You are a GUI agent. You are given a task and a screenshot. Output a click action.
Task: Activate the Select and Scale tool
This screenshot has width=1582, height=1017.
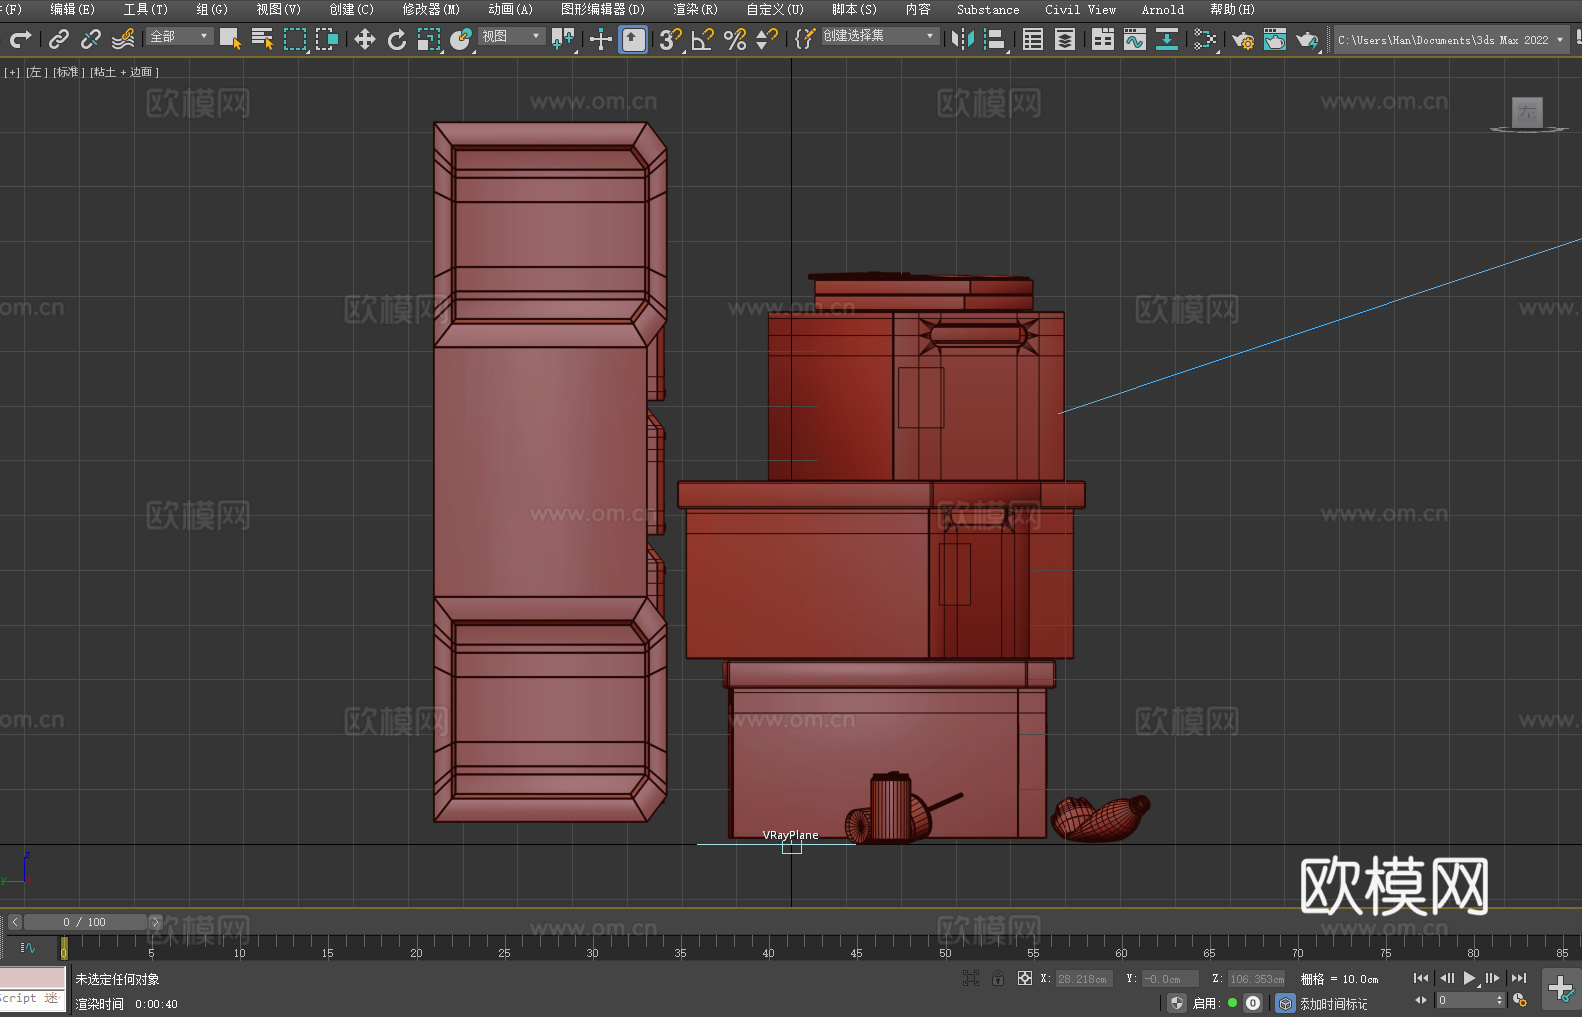click(429, 39)
